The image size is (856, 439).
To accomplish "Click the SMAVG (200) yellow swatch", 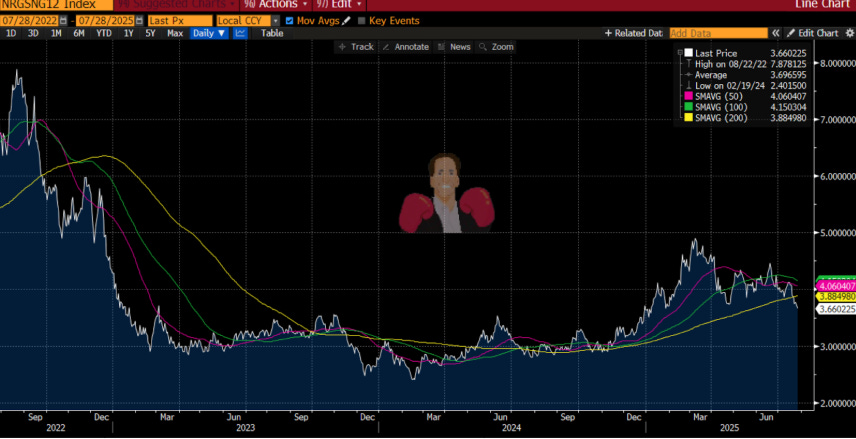I will (x=688, y=118).
